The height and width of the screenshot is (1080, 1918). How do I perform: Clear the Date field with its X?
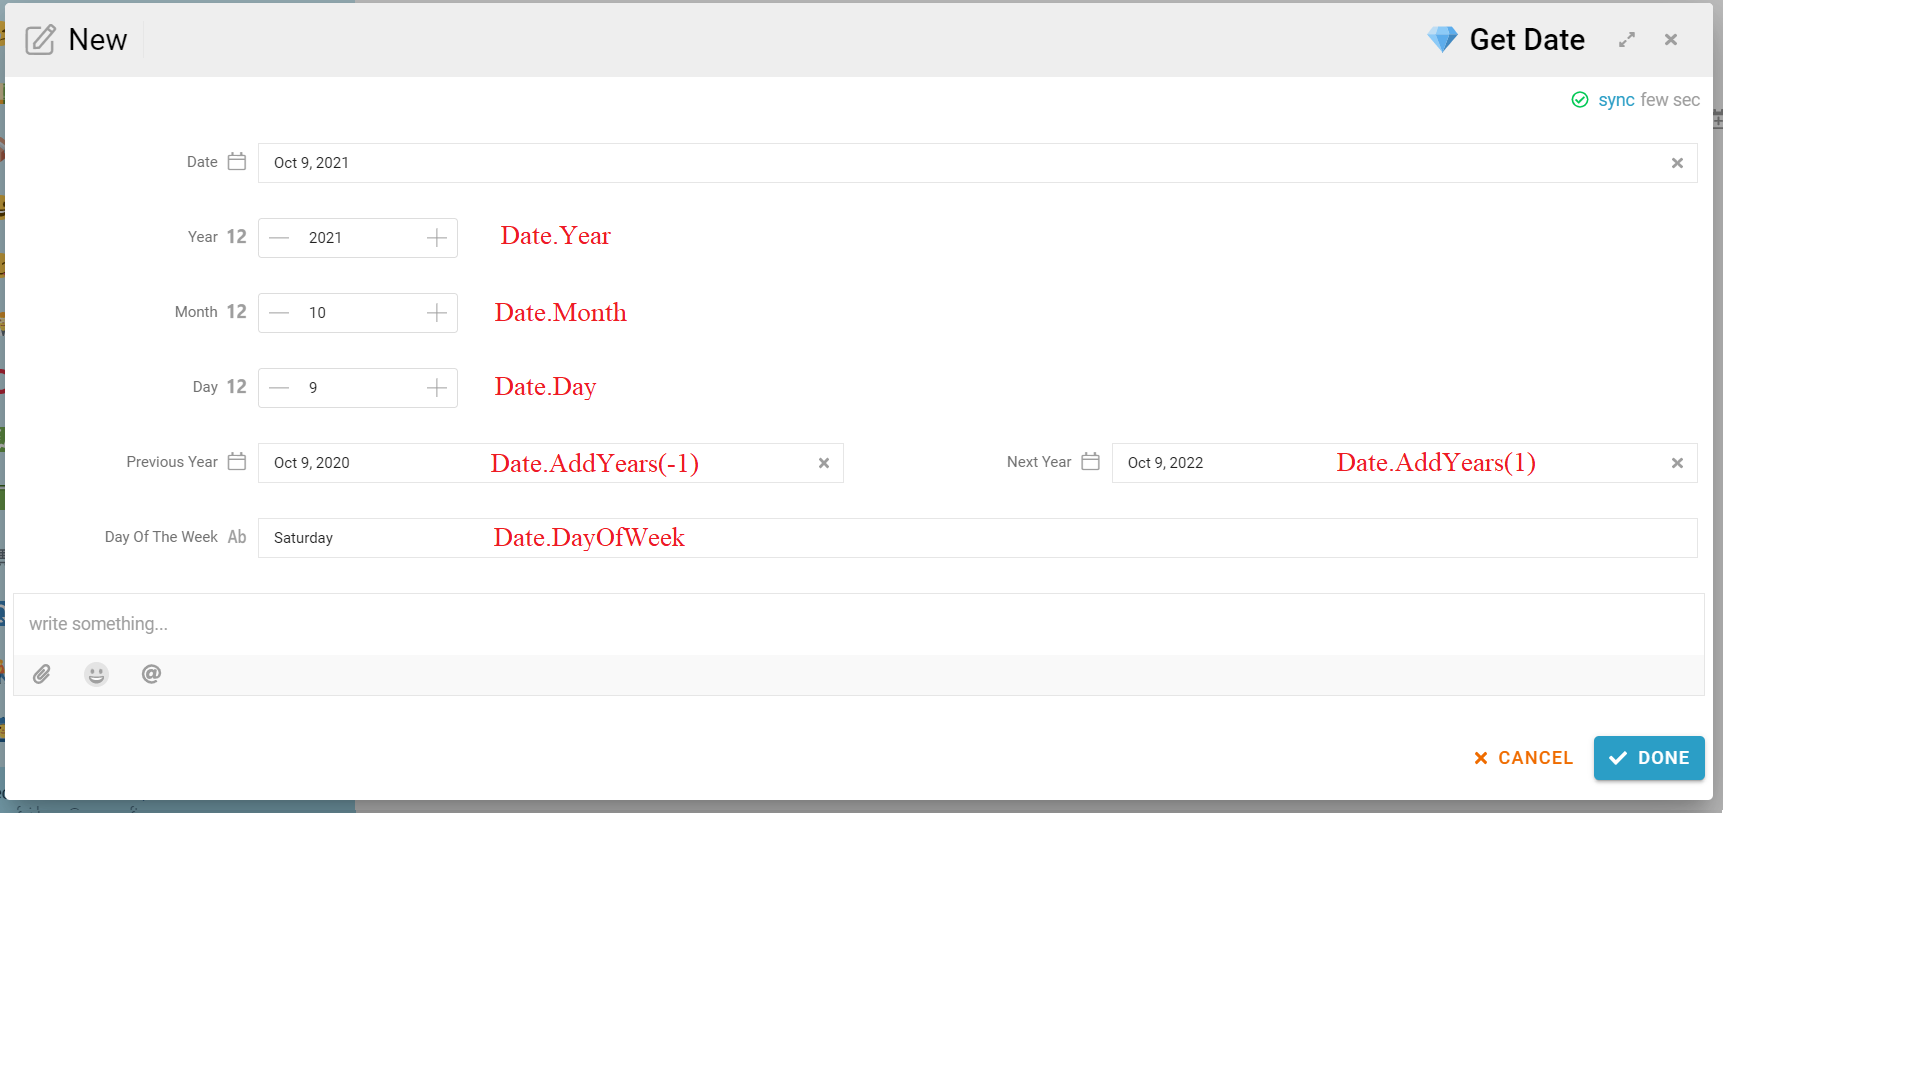(x=1677, y=163)
